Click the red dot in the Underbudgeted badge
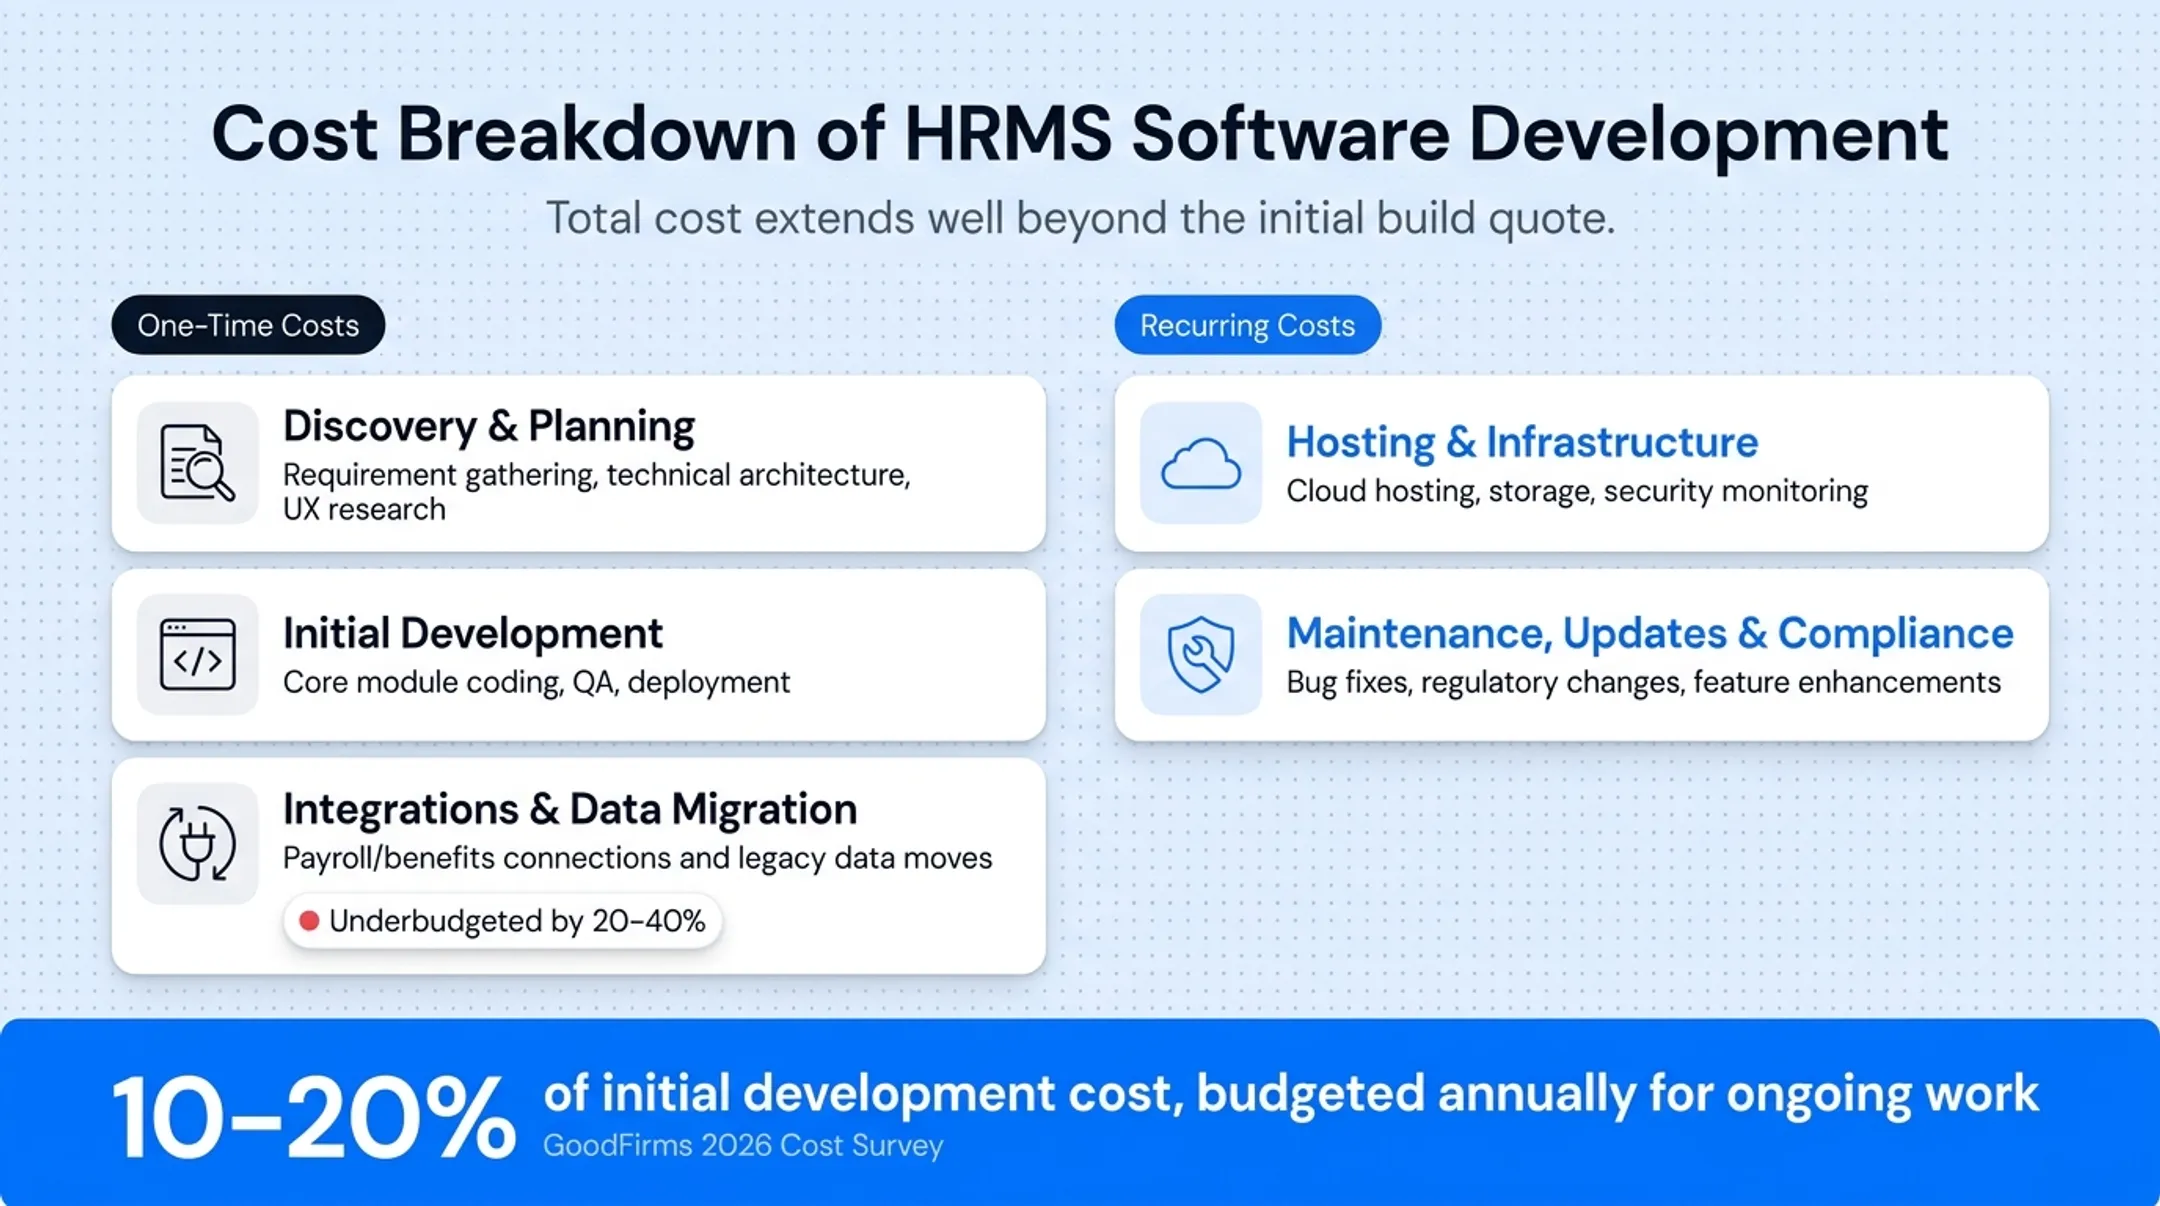The image size is (2160, 1206). (309, 921)
